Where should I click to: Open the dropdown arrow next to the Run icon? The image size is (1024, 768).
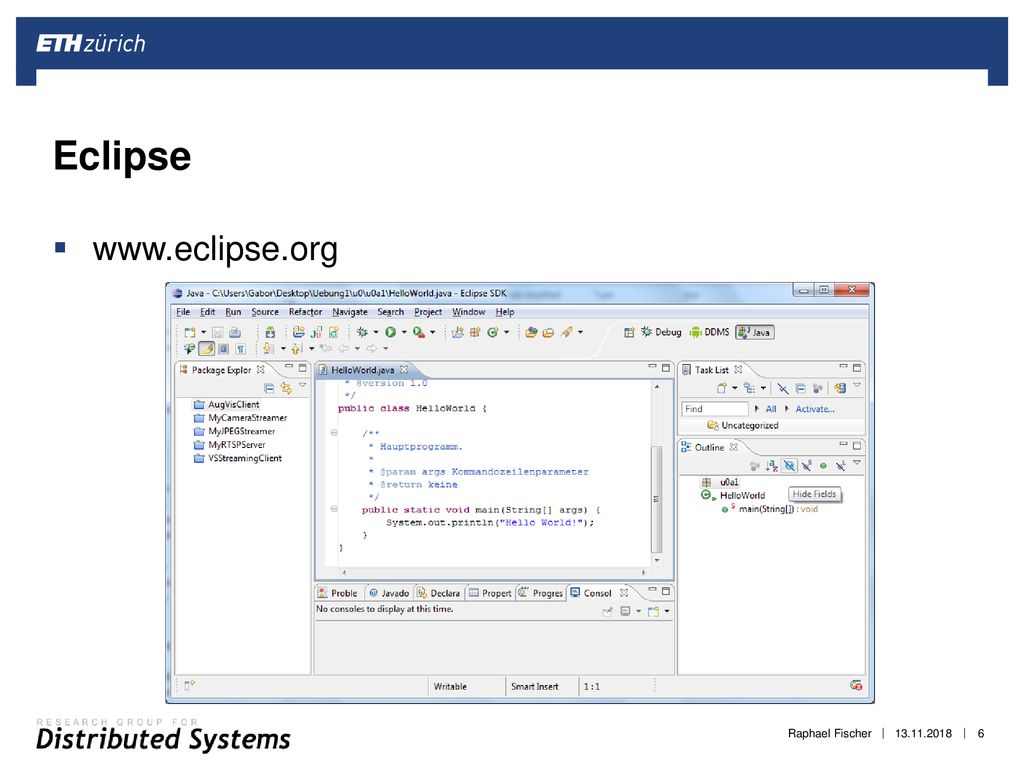pos(404,332)
